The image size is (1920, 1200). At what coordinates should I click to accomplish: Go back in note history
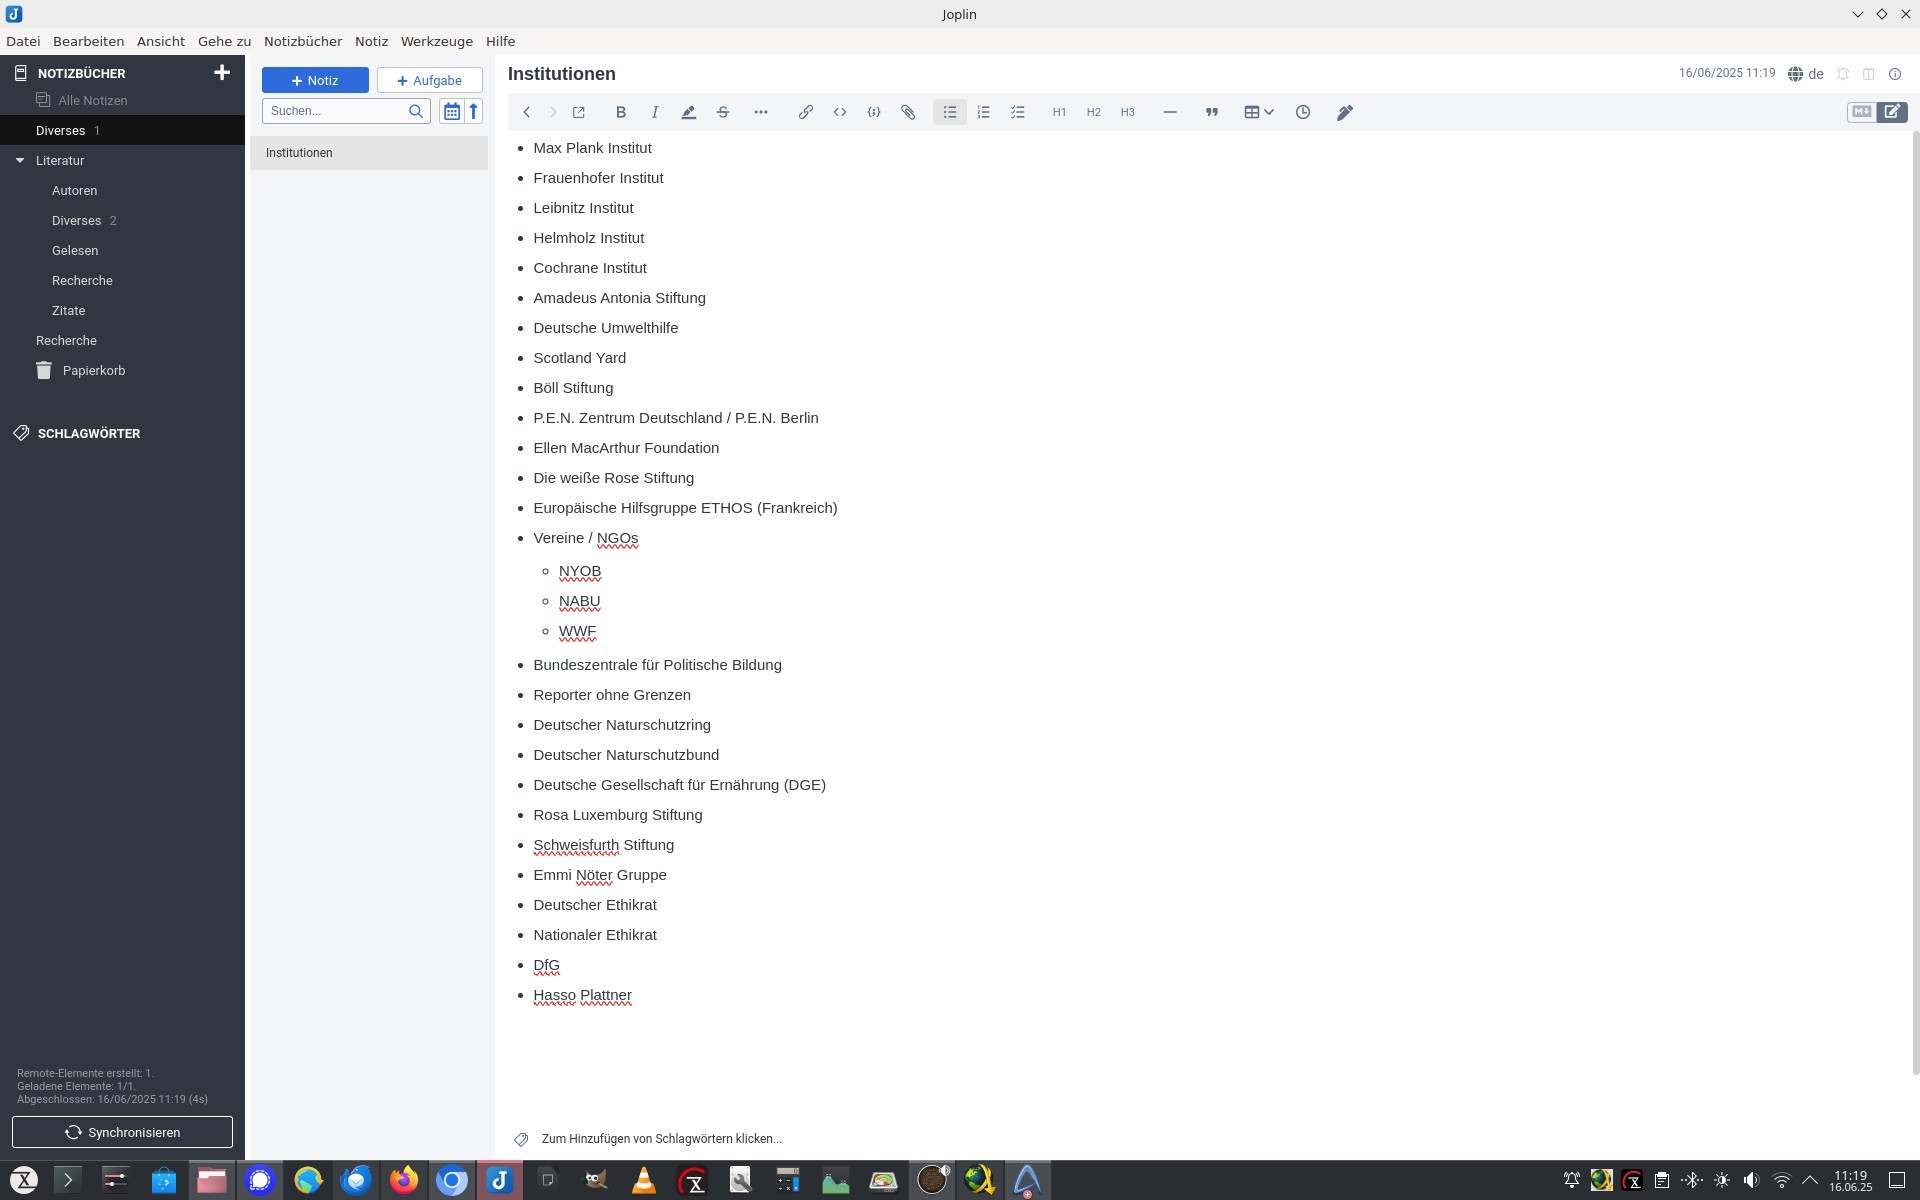(526, 112)
